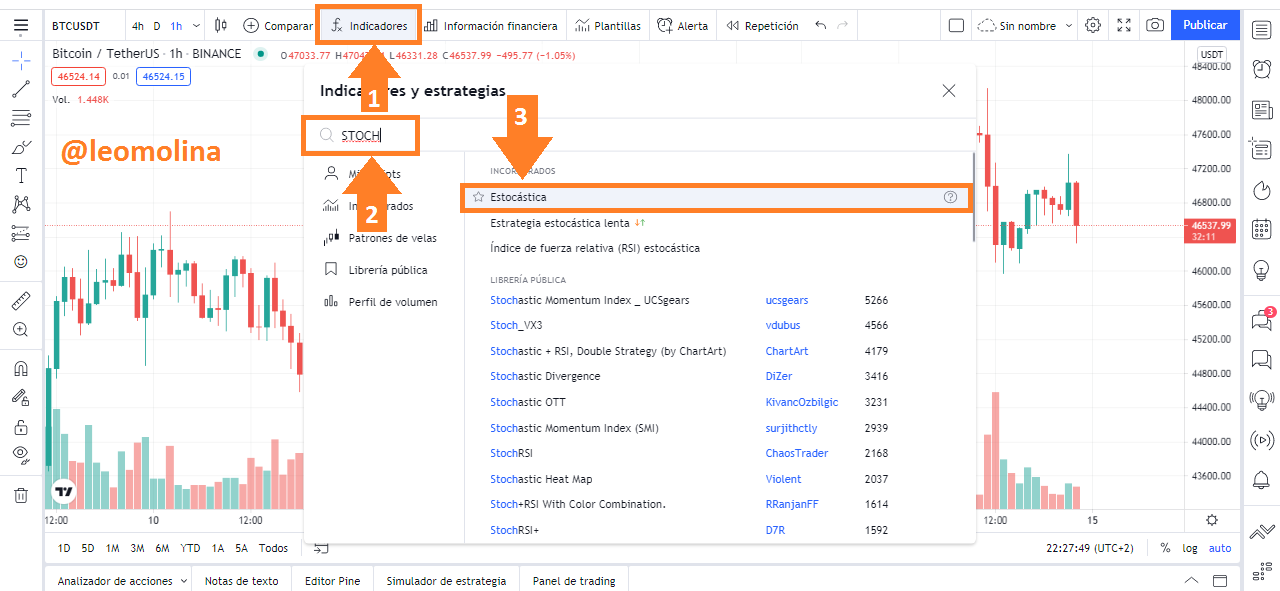The height and width of the screenshot is (591, 1280).
Task: Select Todos date range button
Action: pos(273,548)
